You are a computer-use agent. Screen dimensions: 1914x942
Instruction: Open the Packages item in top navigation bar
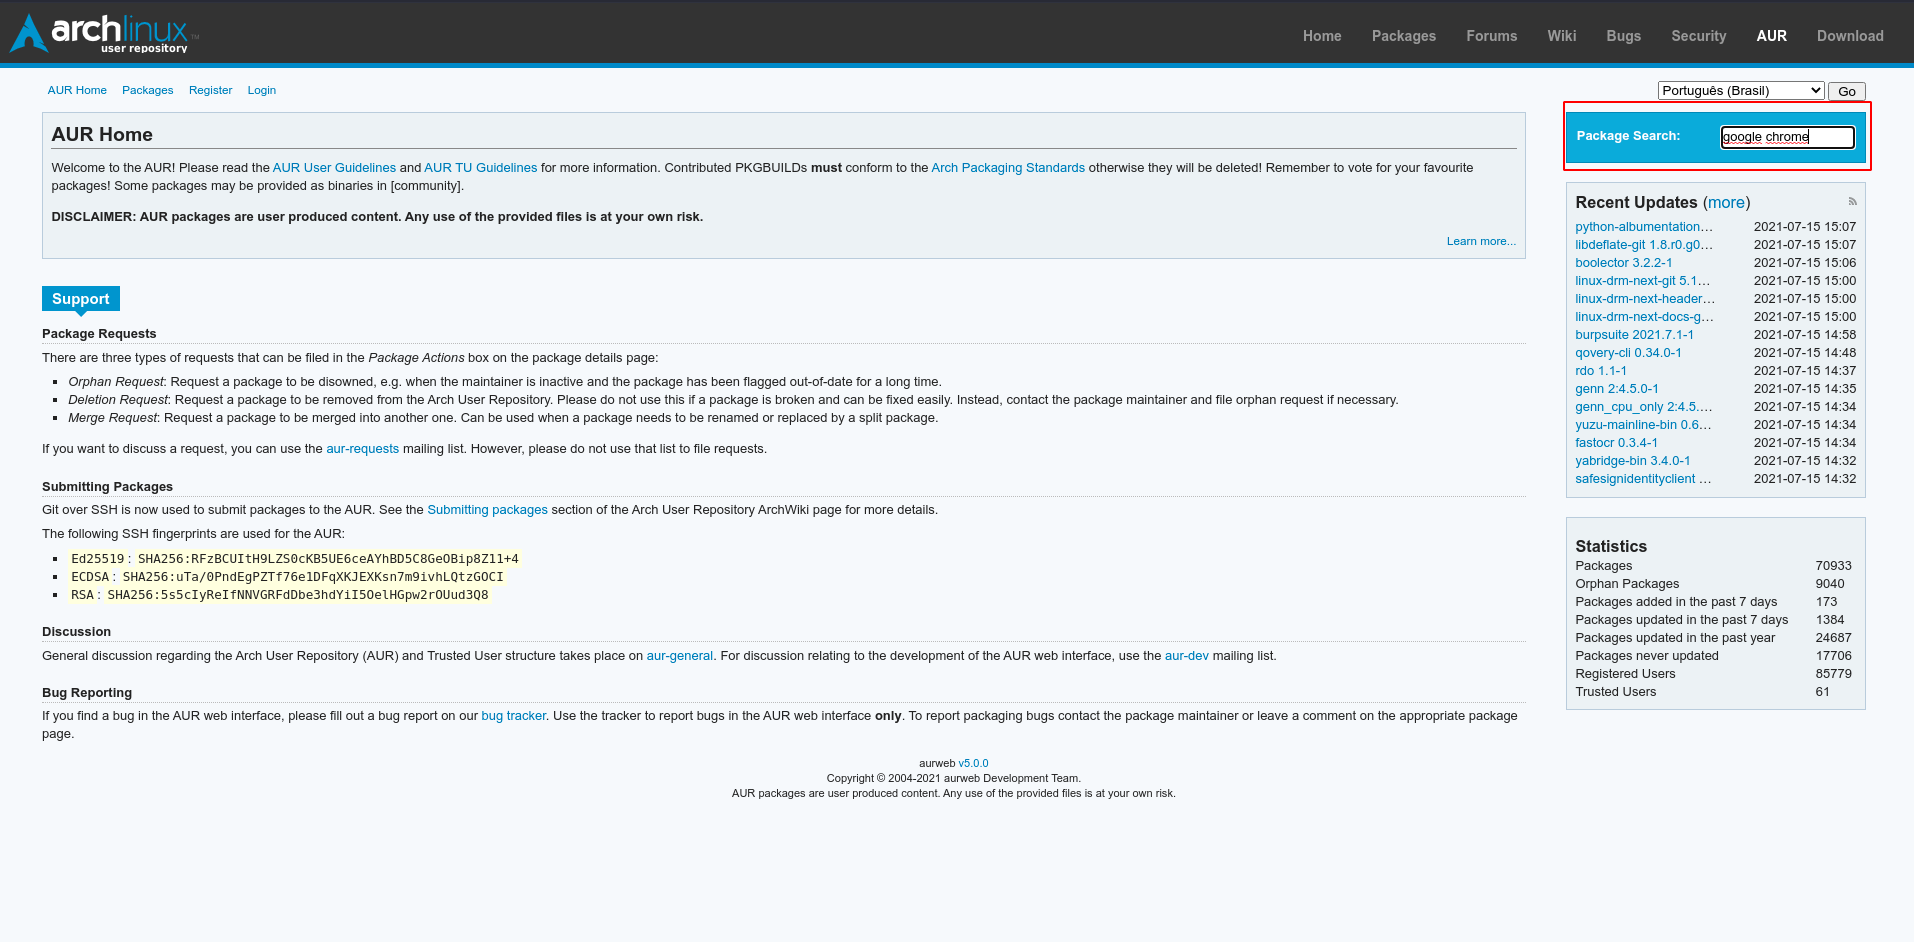coord(1403,36)
